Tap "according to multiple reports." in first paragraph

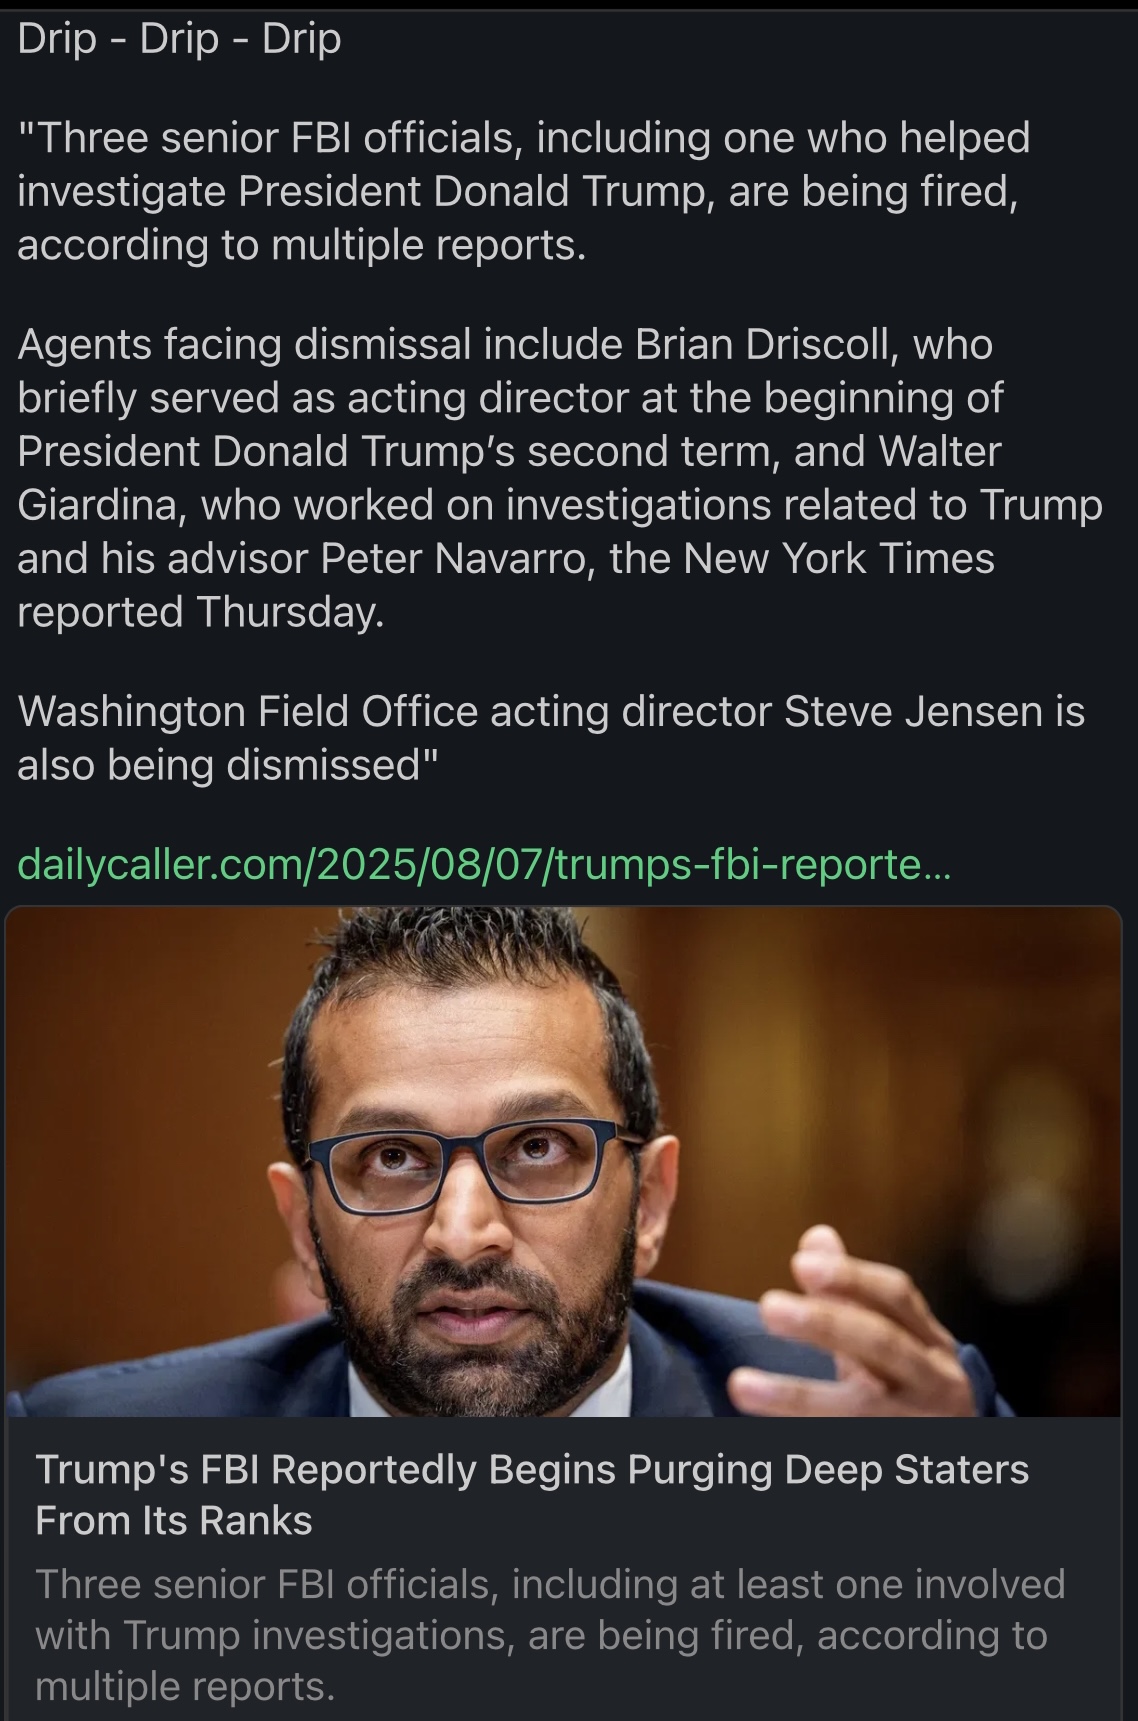[302, 245]
